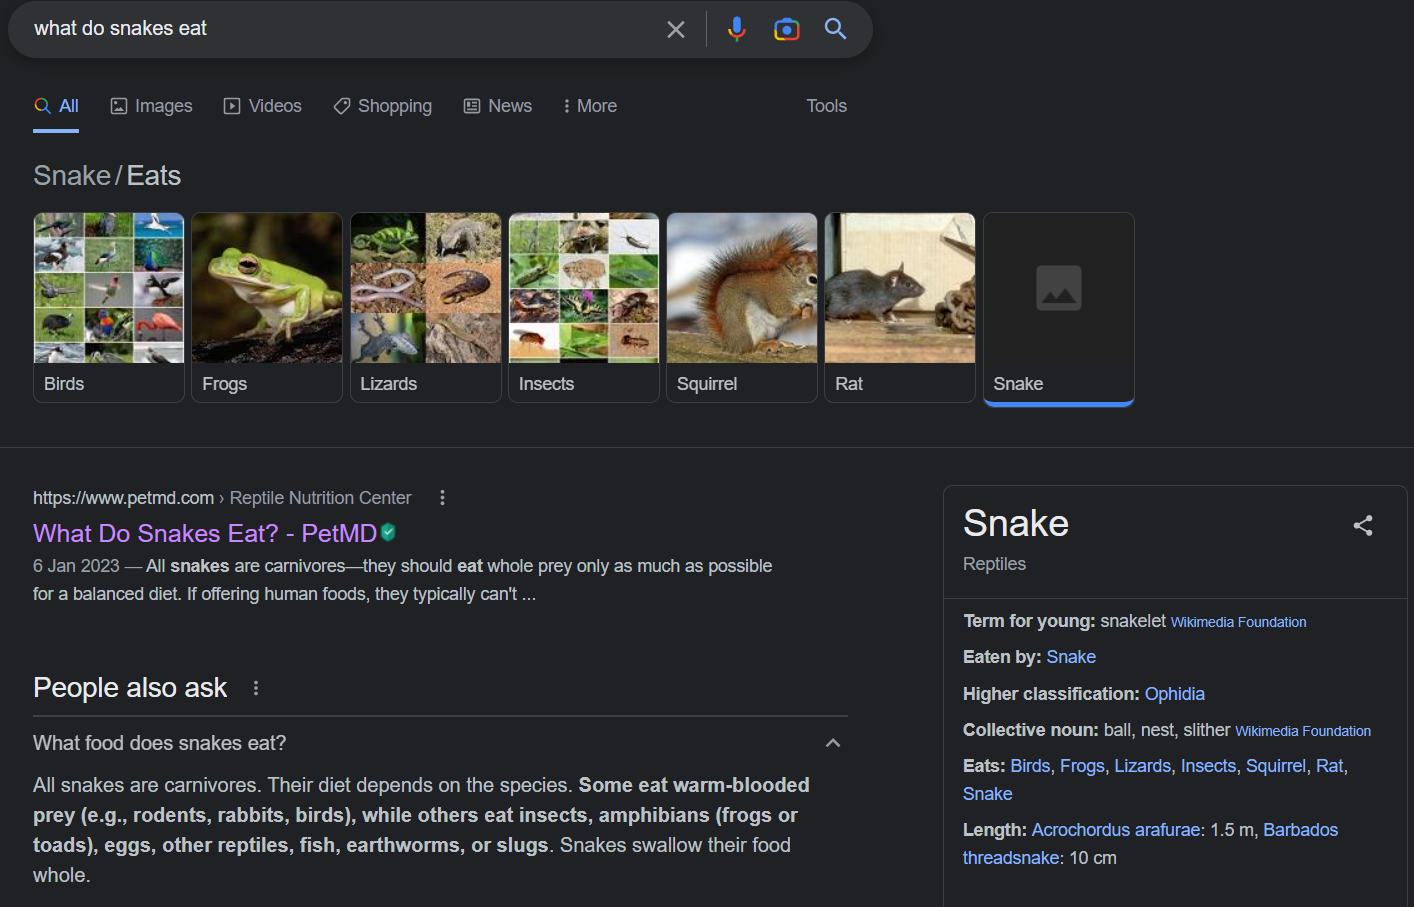1414x907 pixels.
Task: Select the Frogs thumbnail card
Action: coord(267,307)
